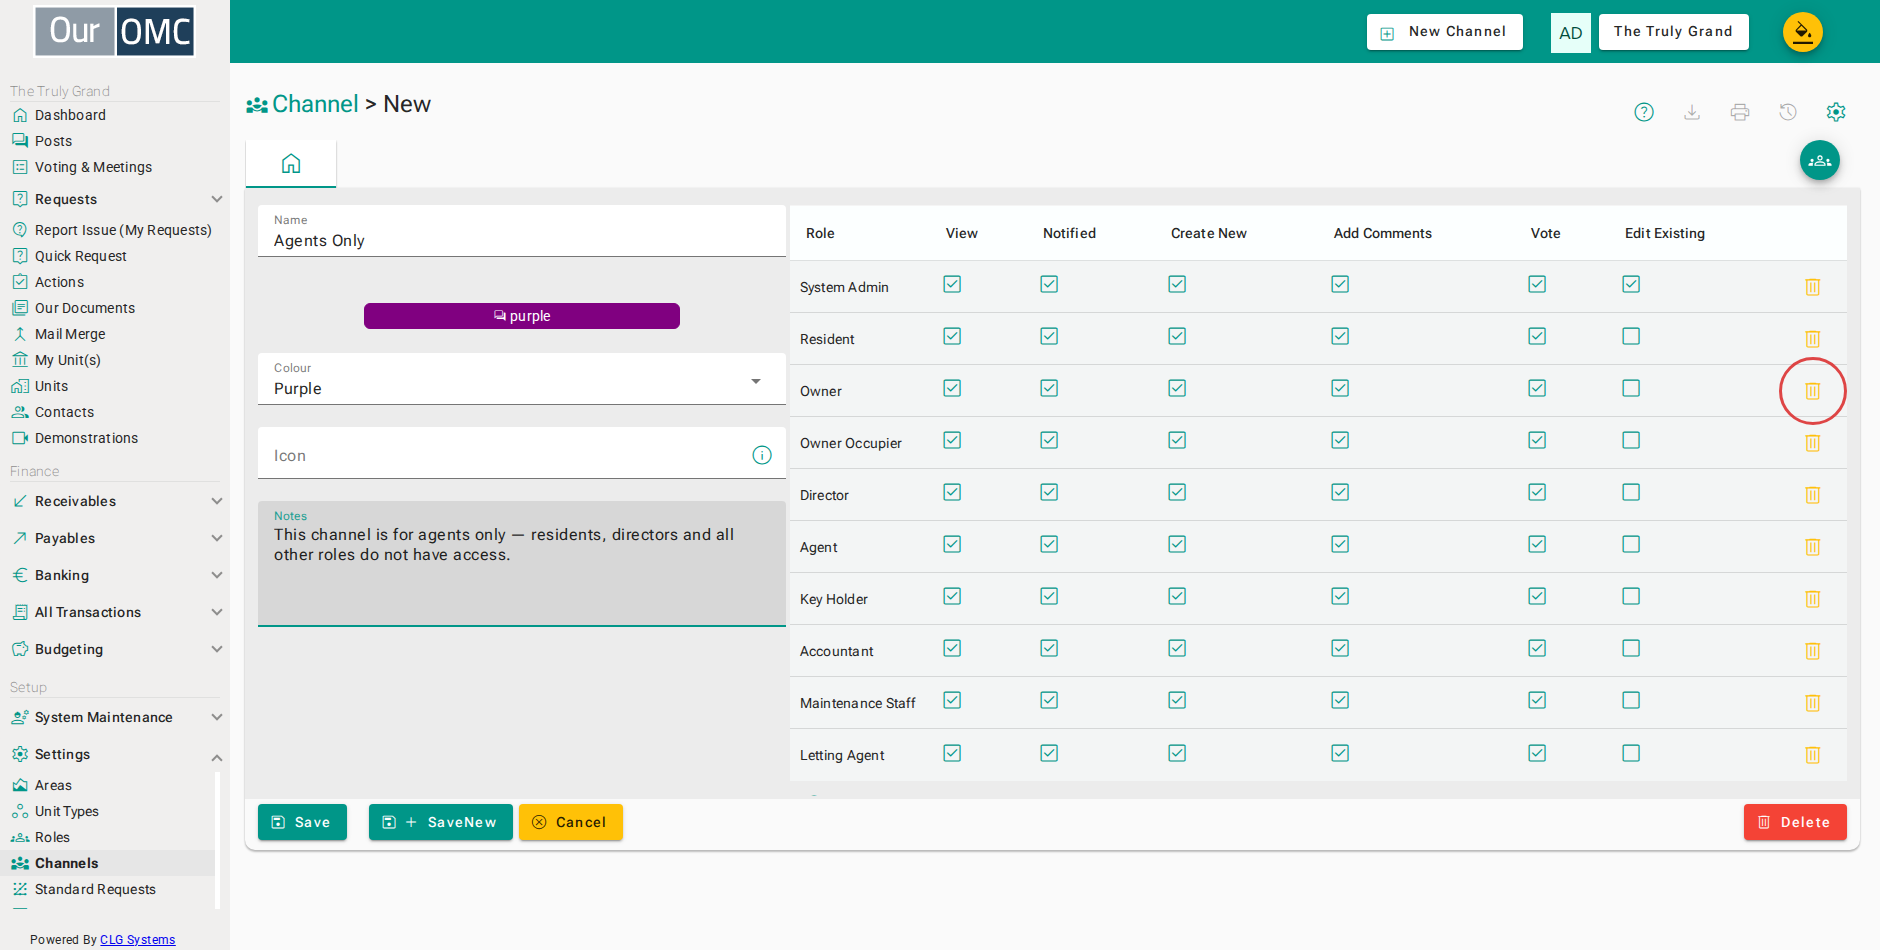Screen dimensions: 1880x950
Task: Open the CLG Systems link
Action: click(x=137, y=940)
